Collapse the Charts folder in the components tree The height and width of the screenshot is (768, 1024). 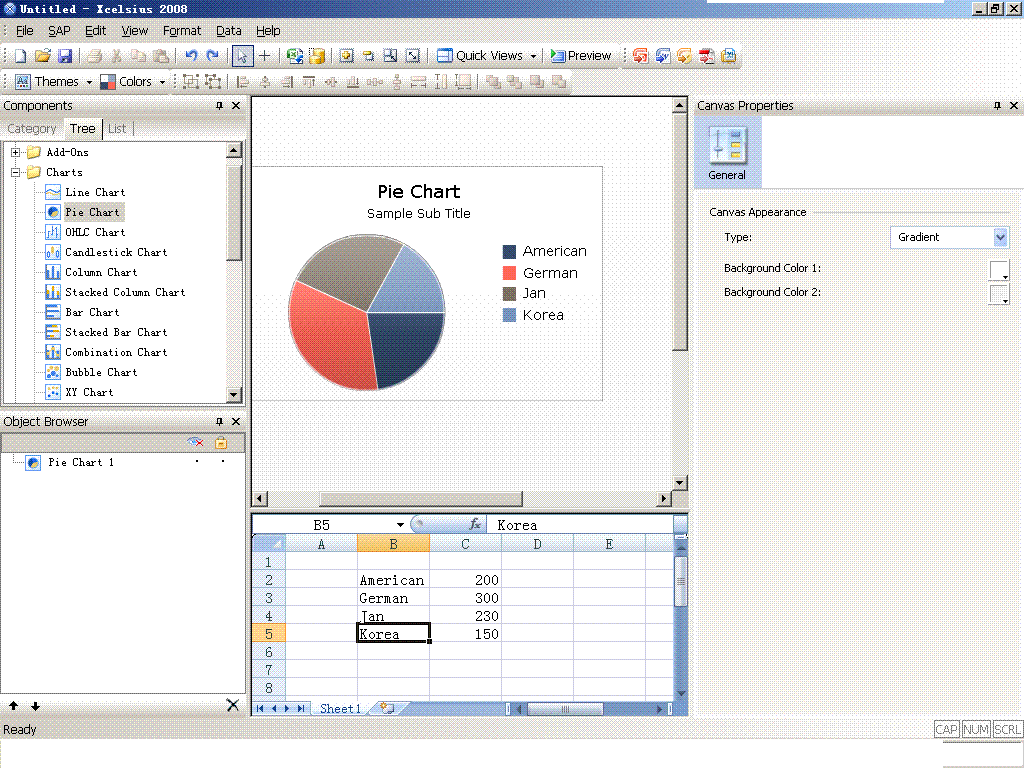[17, 171]
